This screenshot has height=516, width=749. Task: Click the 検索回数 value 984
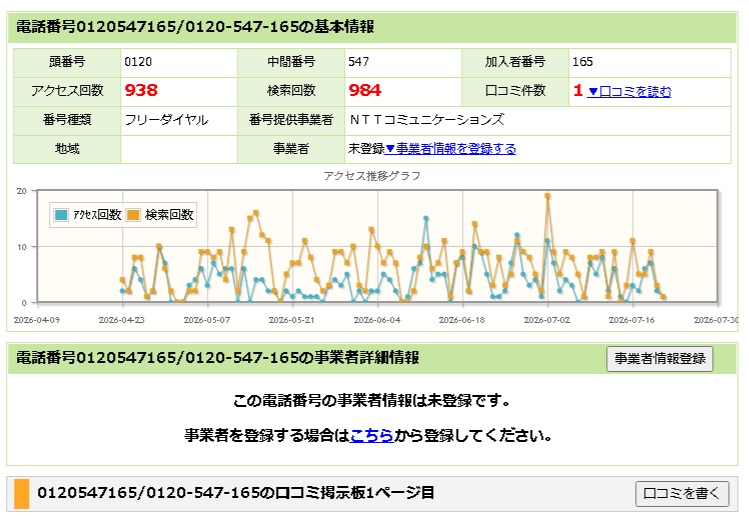pyautogui.click(x=365, y=90)
